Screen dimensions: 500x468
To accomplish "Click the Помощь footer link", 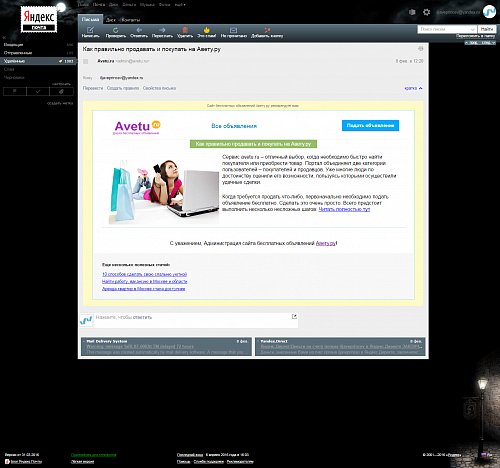I will click(x=183, y=462).
